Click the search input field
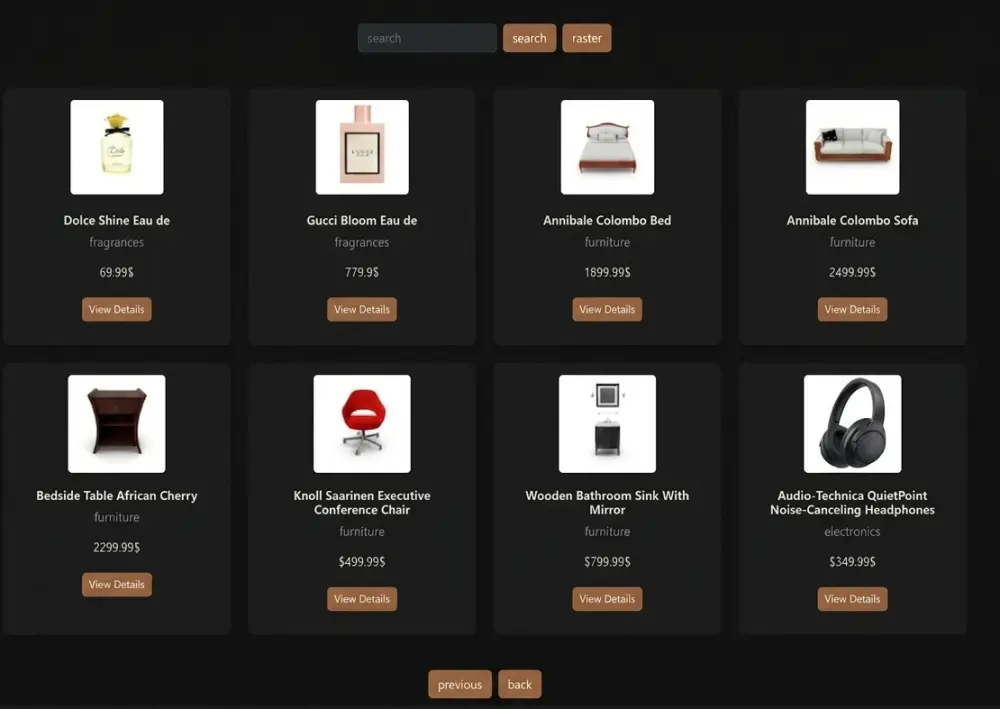 (427, 38)
